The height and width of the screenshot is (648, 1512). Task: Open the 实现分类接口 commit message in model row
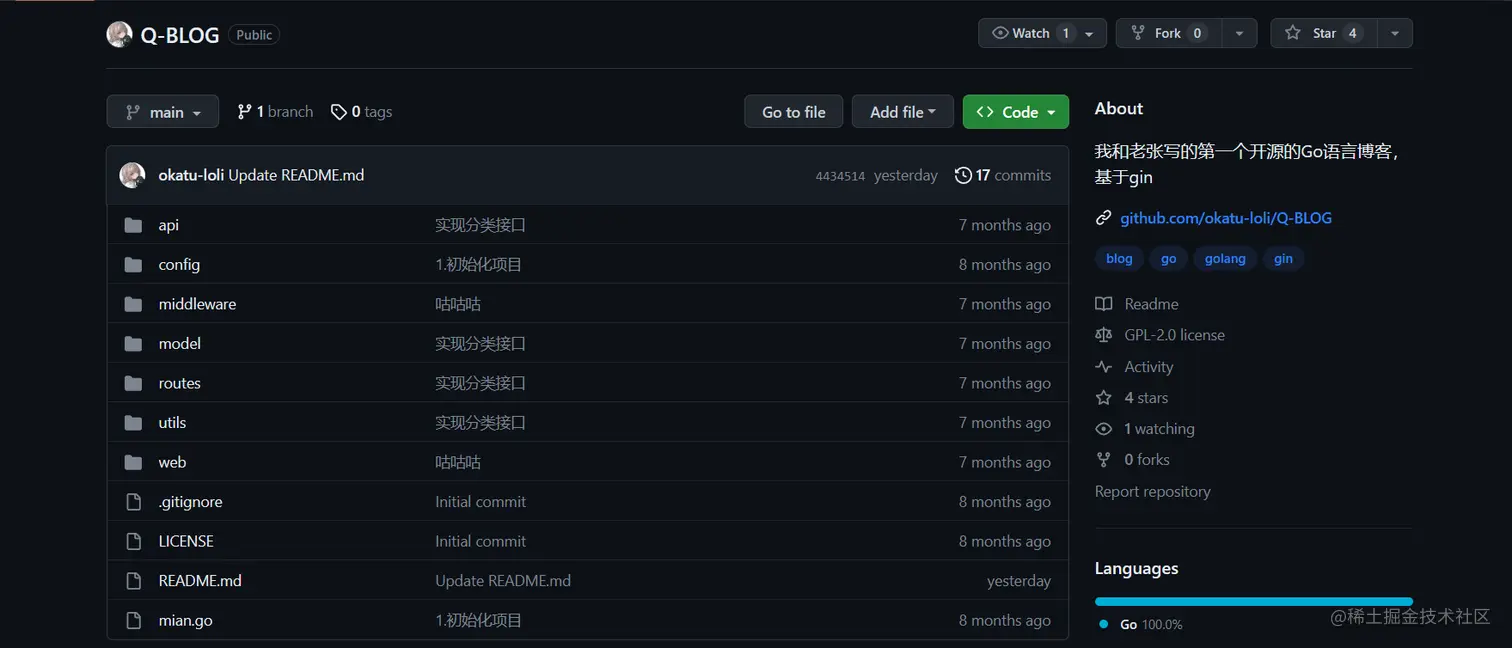[x=480, y=344]
